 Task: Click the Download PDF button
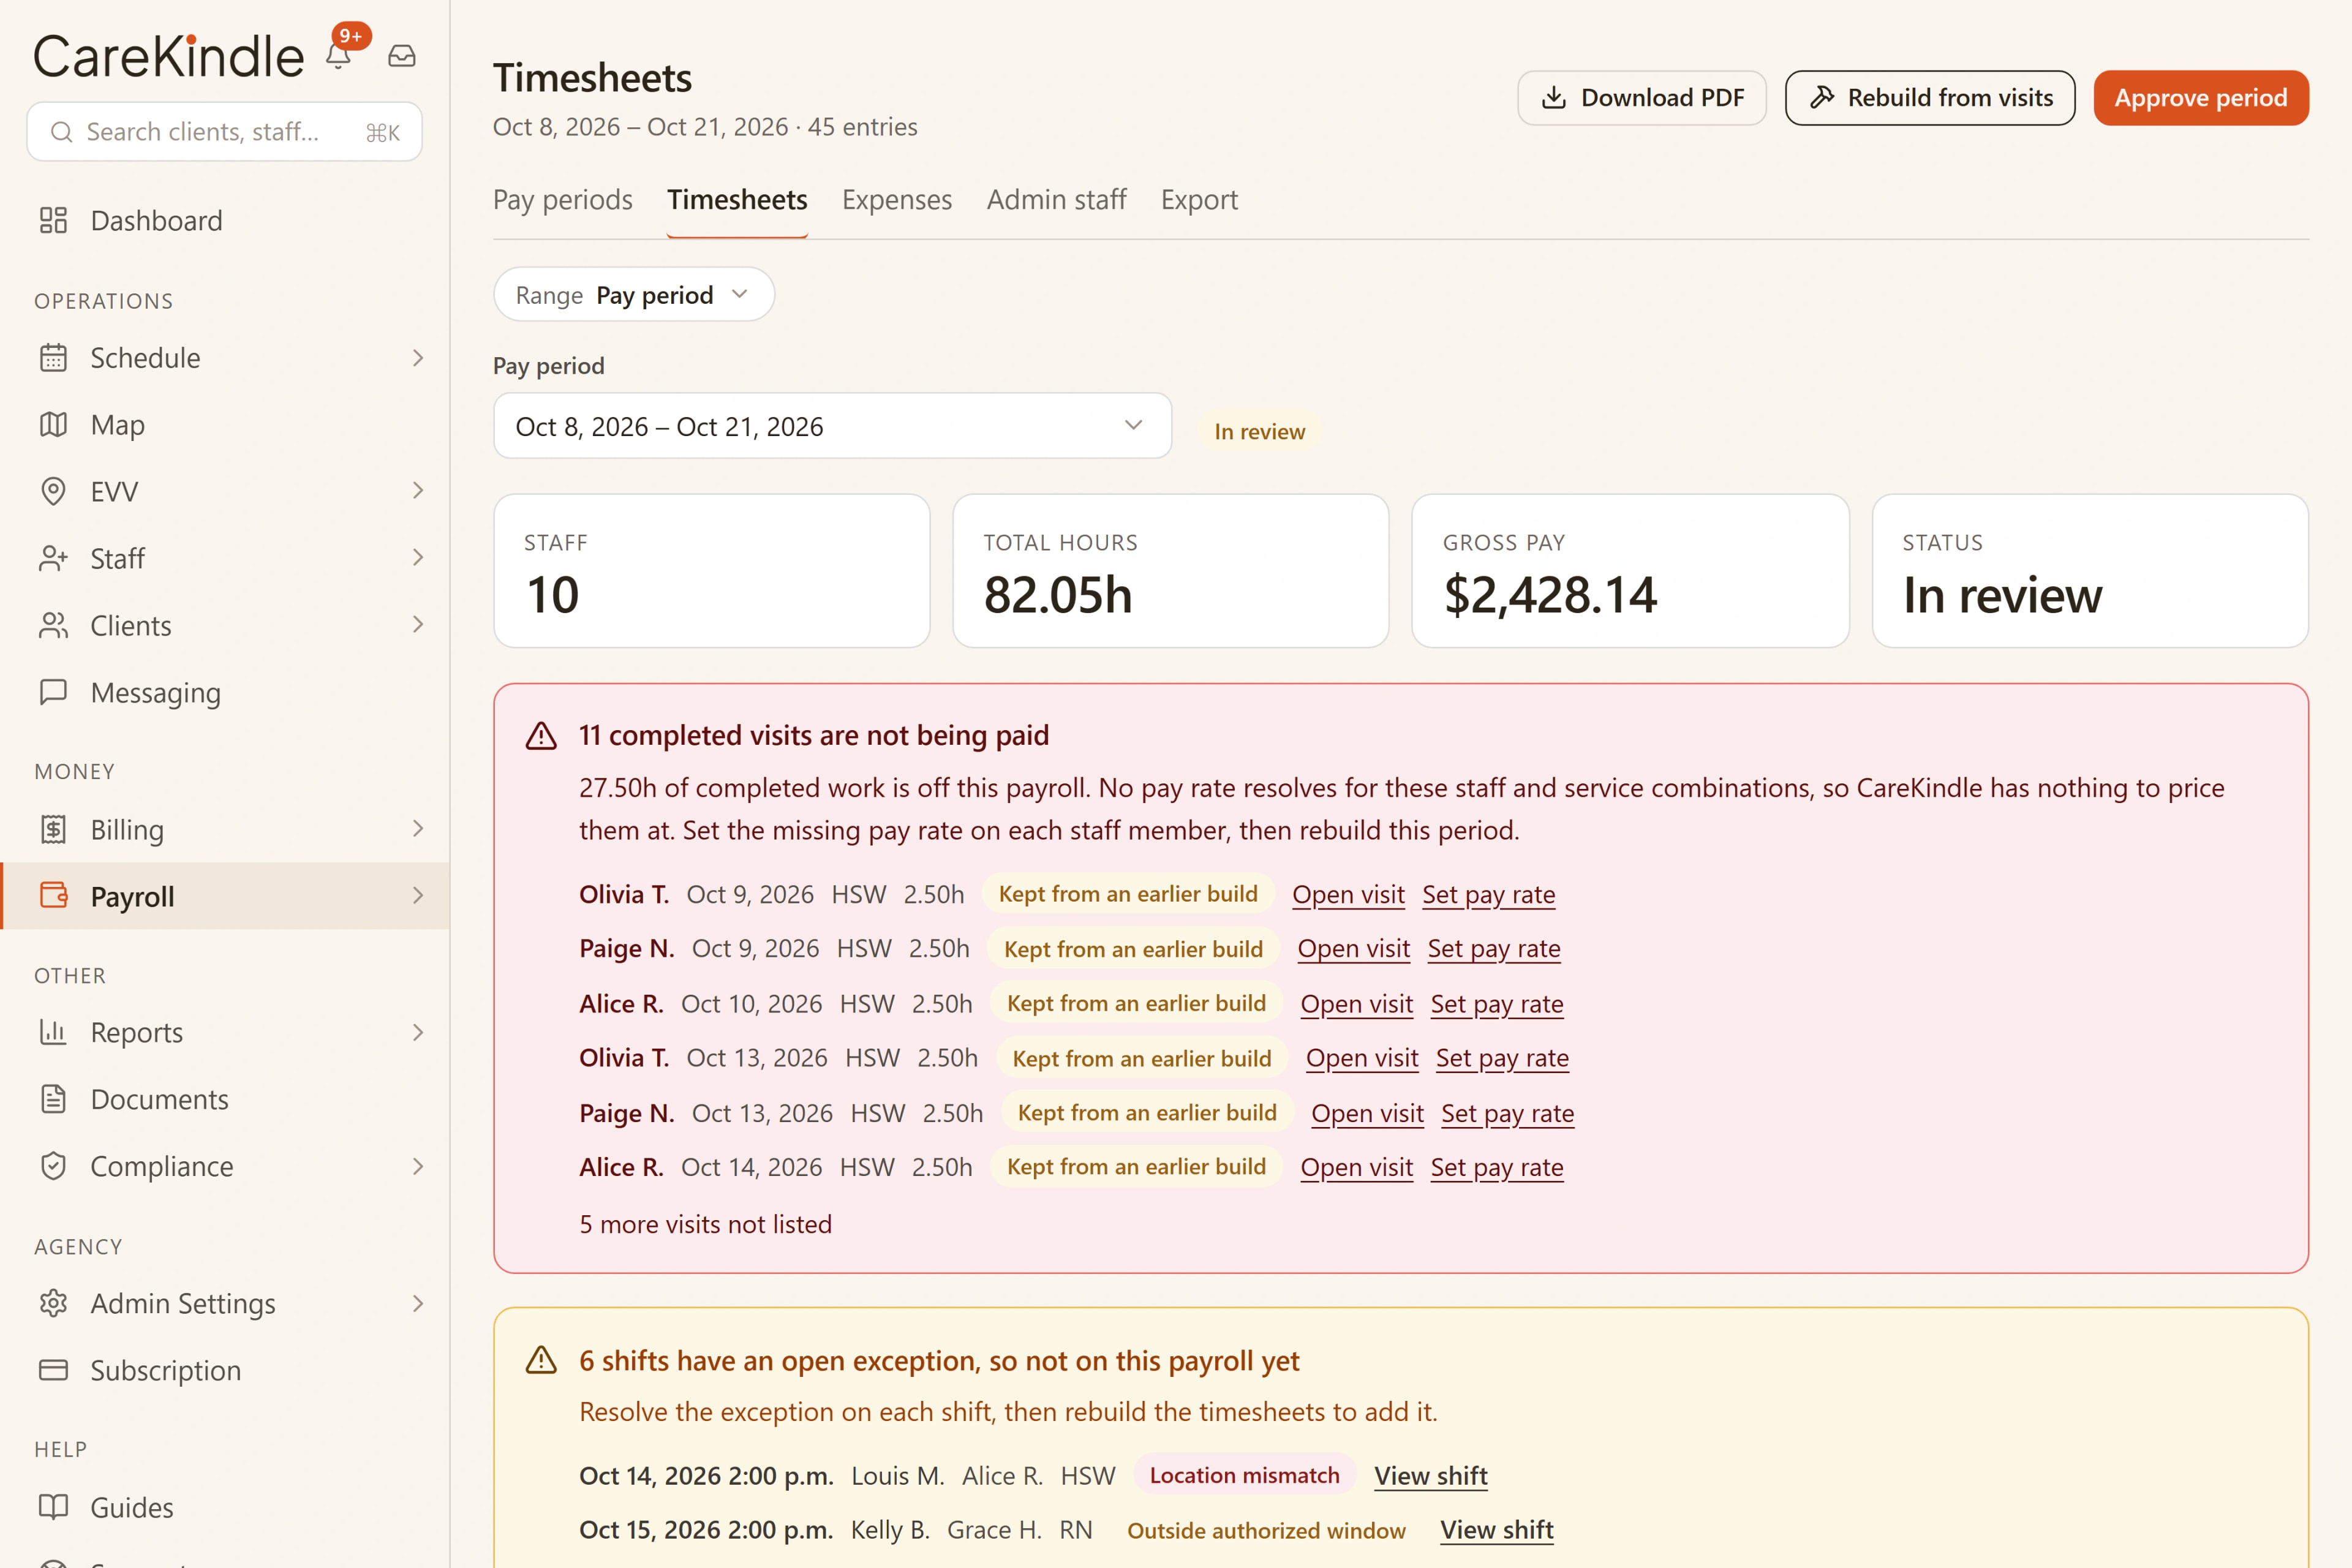click(1642, 98)
